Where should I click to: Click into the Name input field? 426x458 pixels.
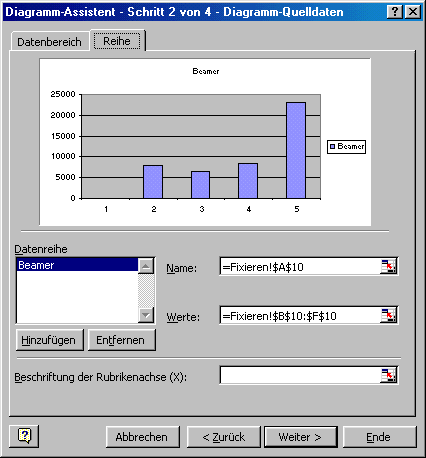(x=300, y=267)
